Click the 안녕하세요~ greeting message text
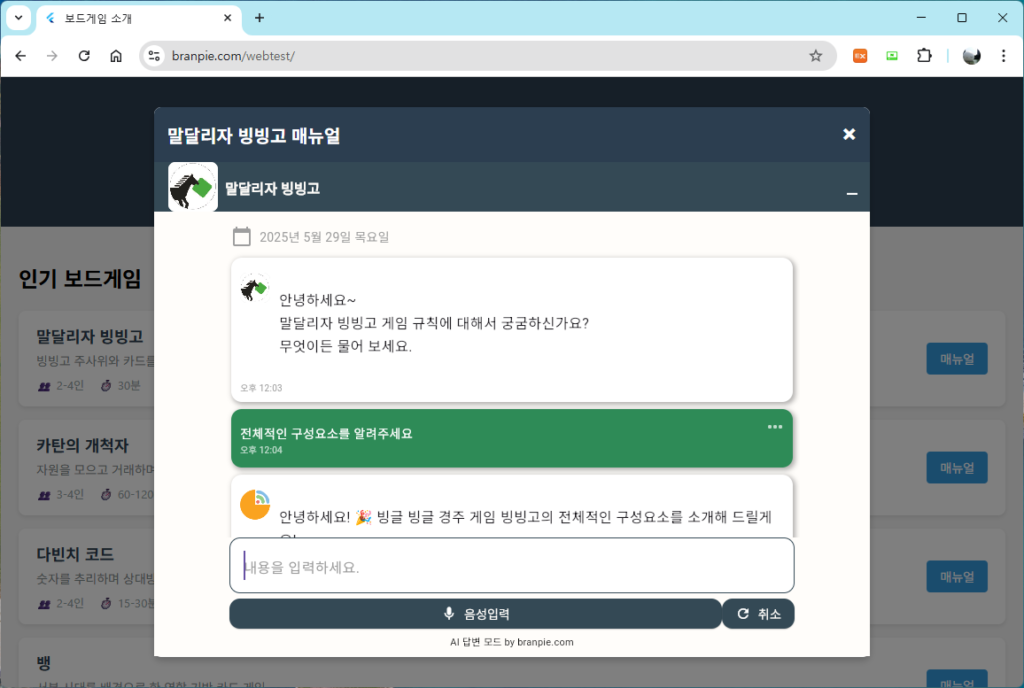The image size is (1024, 688). [x=317, y=300]
